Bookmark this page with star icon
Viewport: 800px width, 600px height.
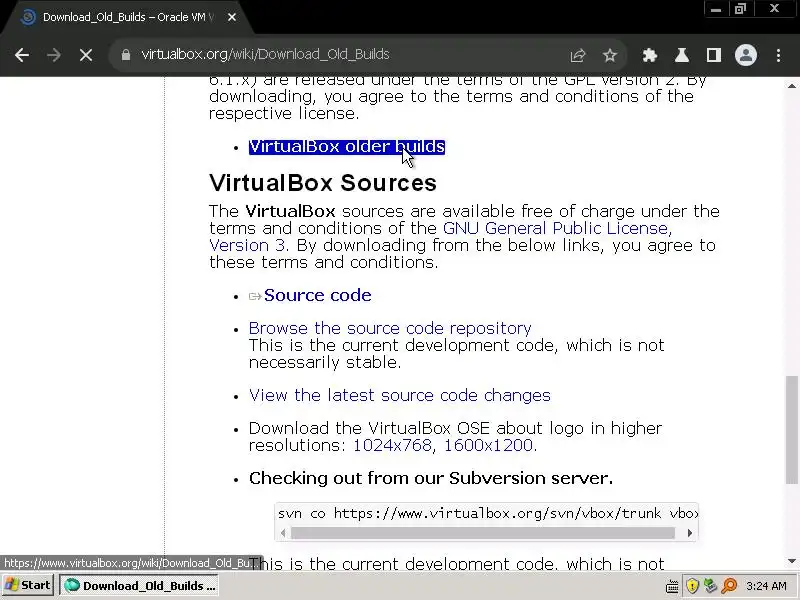click(610, 55)
